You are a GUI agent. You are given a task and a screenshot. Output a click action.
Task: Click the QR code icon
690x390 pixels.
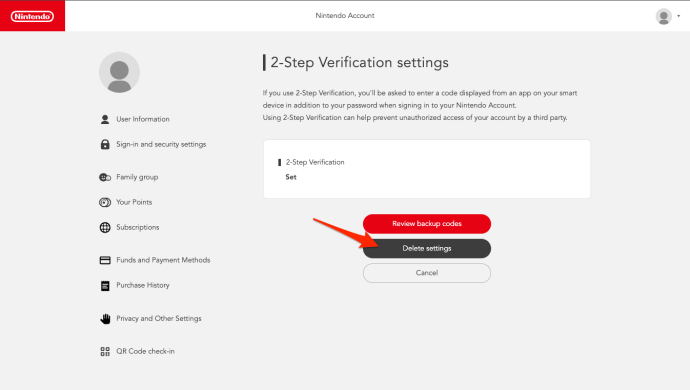[105, 351]
